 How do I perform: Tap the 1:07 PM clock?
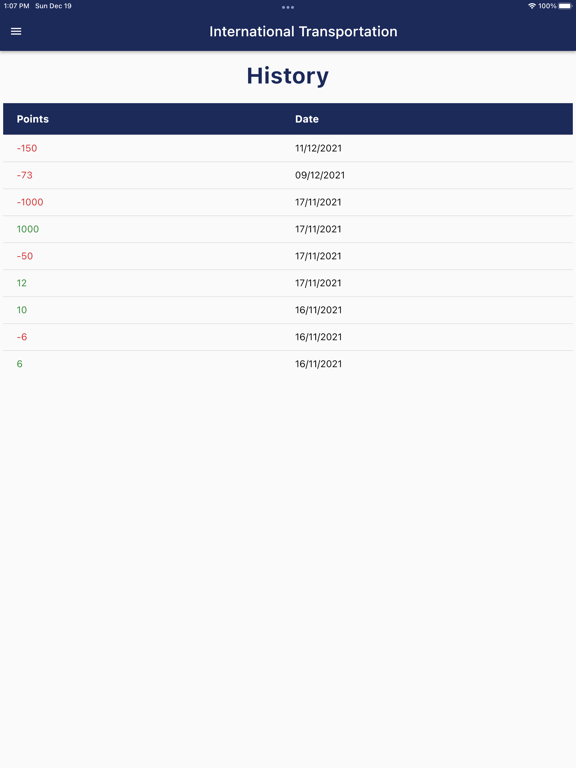[17, 6]
